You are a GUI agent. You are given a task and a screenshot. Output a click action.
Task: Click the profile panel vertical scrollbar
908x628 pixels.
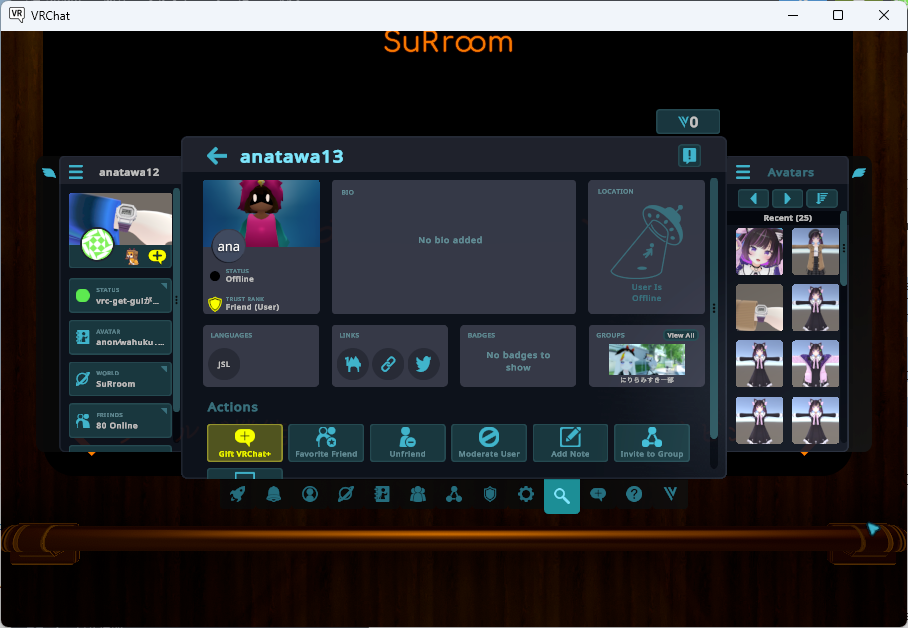tap(714, 308)
